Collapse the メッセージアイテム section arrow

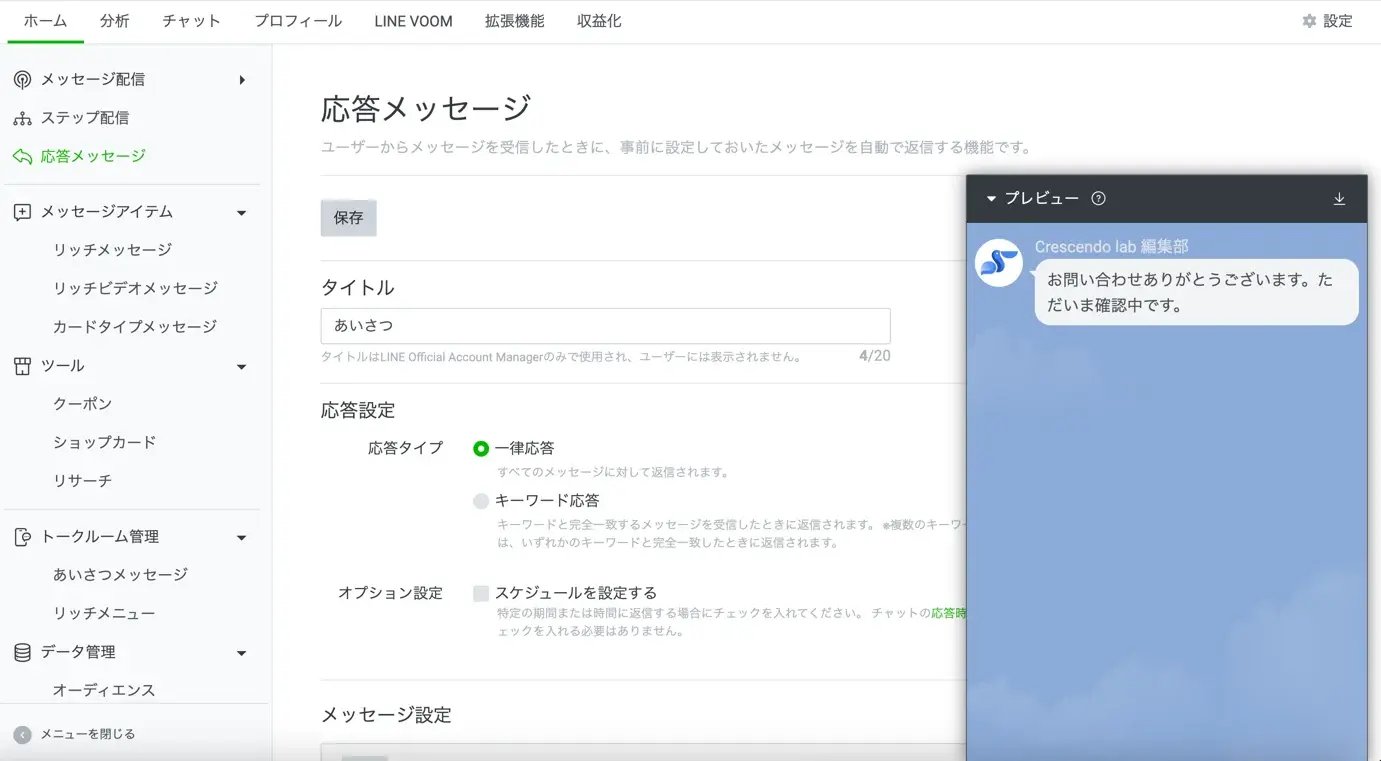pyautogui.click(x=241, y=213)
